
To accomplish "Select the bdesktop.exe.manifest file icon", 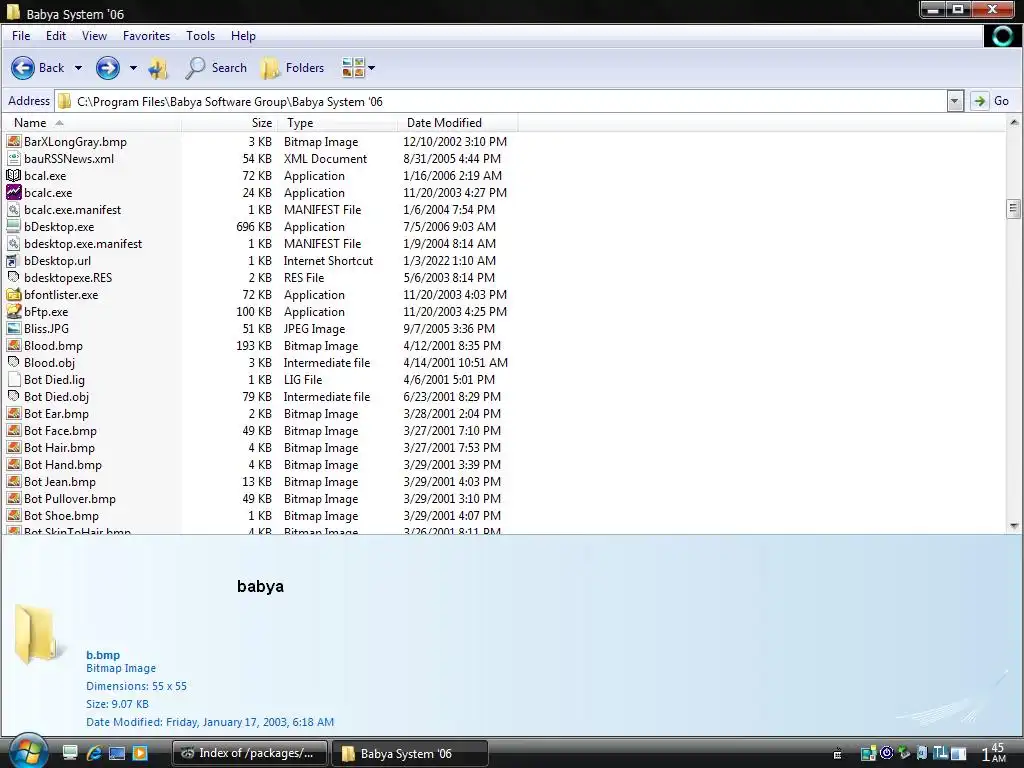I will pyautogui.click(x=13, y=244).
